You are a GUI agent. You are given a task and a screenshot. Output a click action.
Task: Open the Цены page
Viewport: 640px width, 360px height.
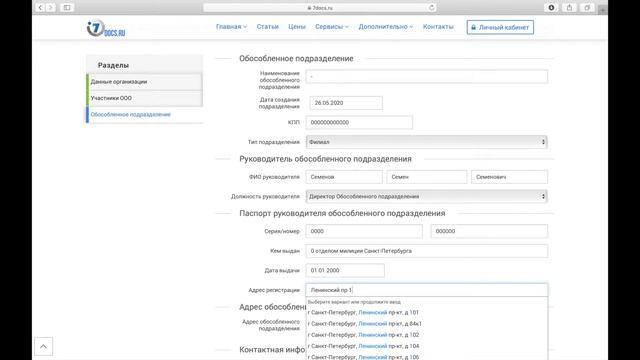(297, 27)
